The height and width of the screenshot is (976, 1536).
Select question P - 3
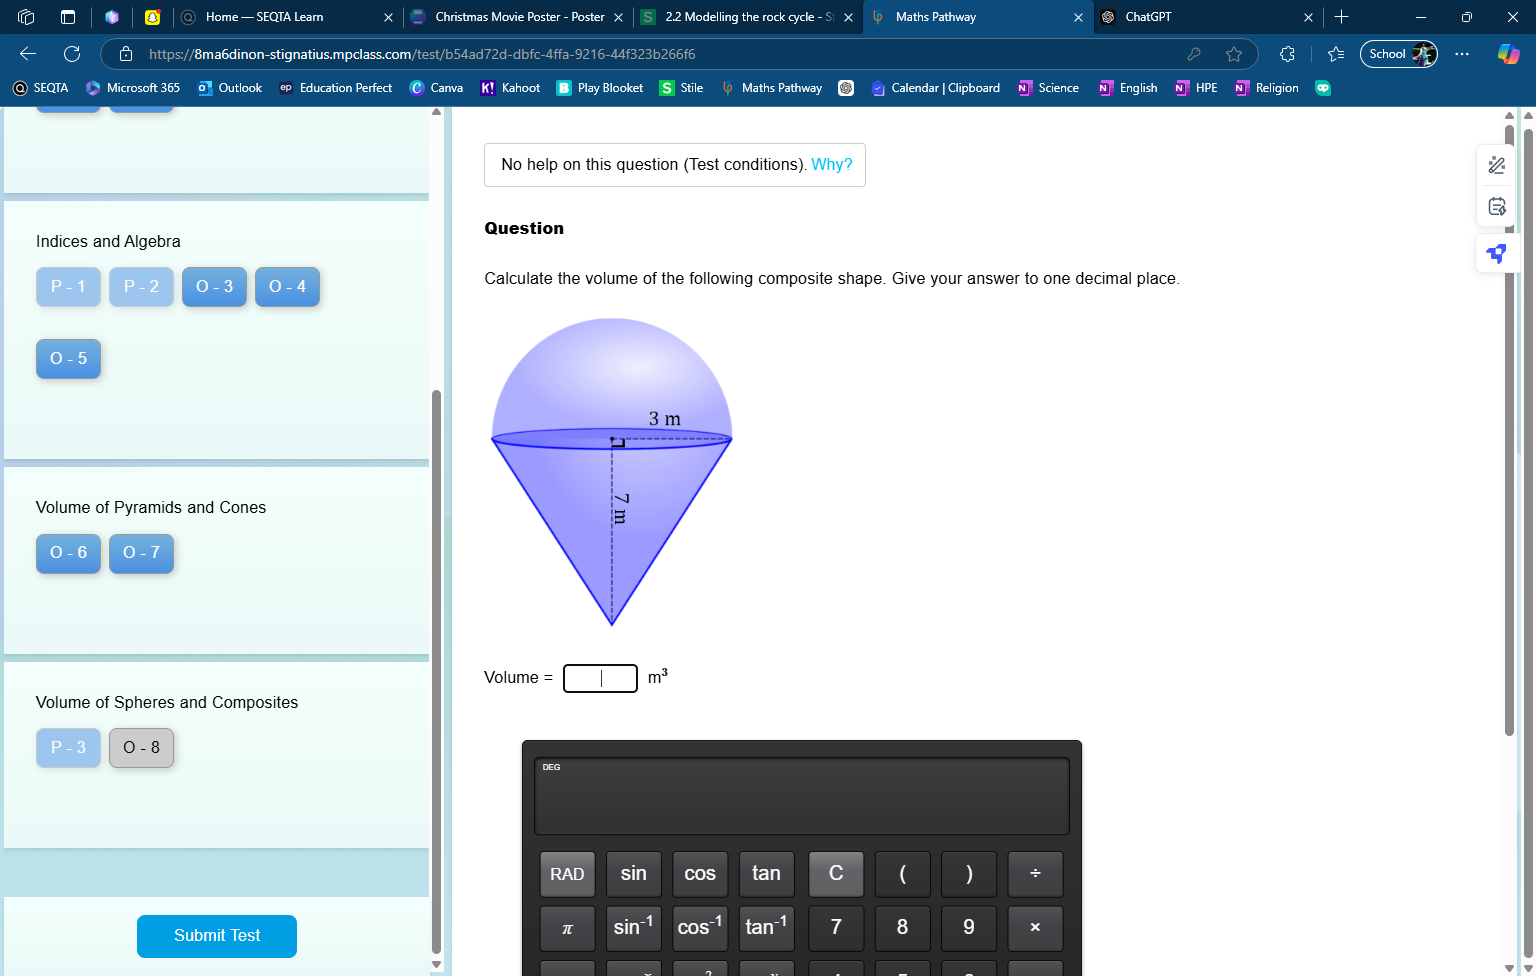[69, 748]
